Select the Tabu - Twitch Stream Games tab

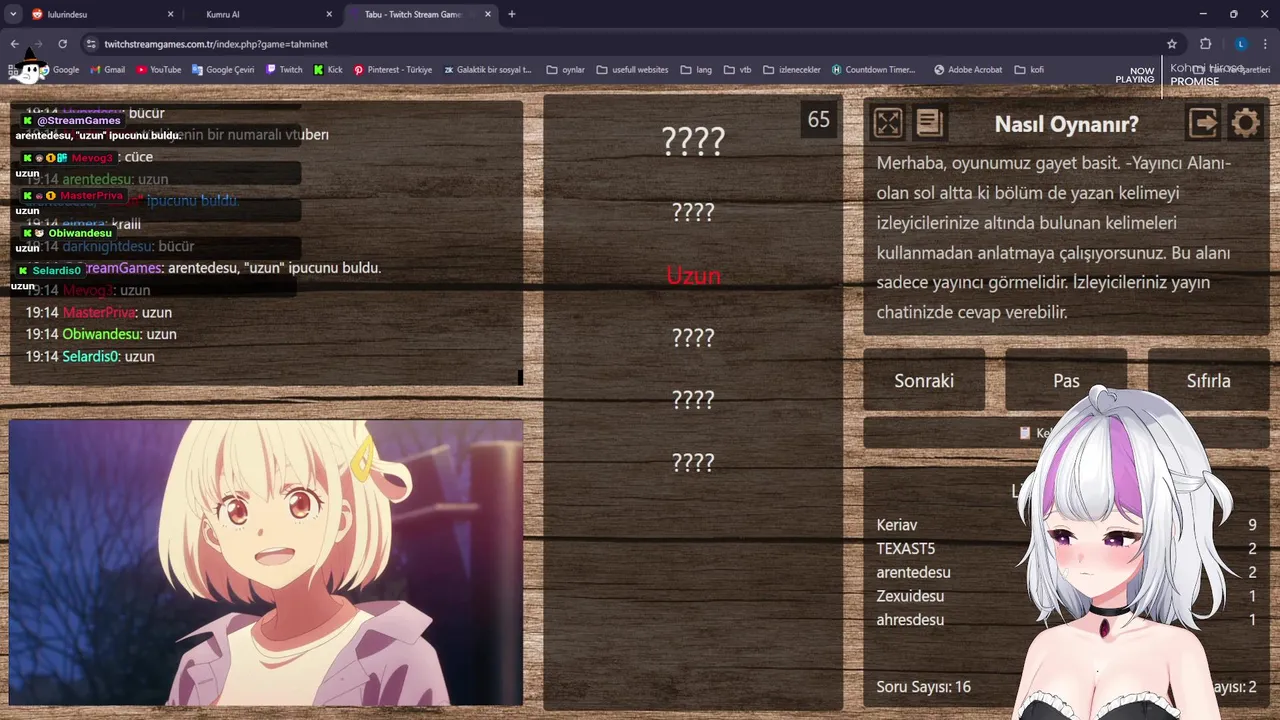(x=420, y=14)
